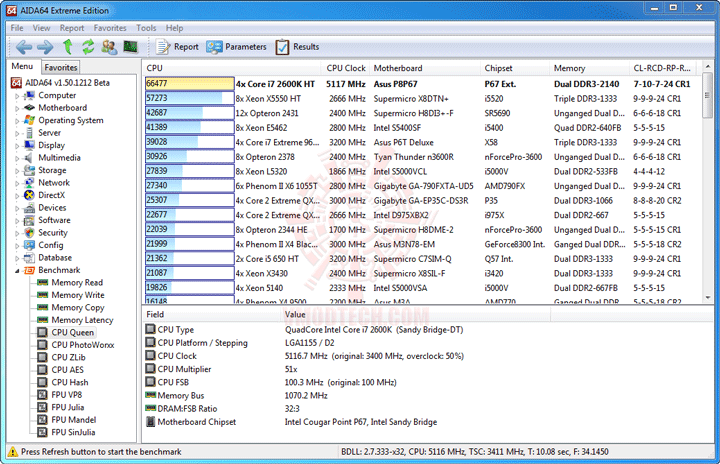Sort by the CPU Clock column header
720x464 pixels.
pos(346,68)
